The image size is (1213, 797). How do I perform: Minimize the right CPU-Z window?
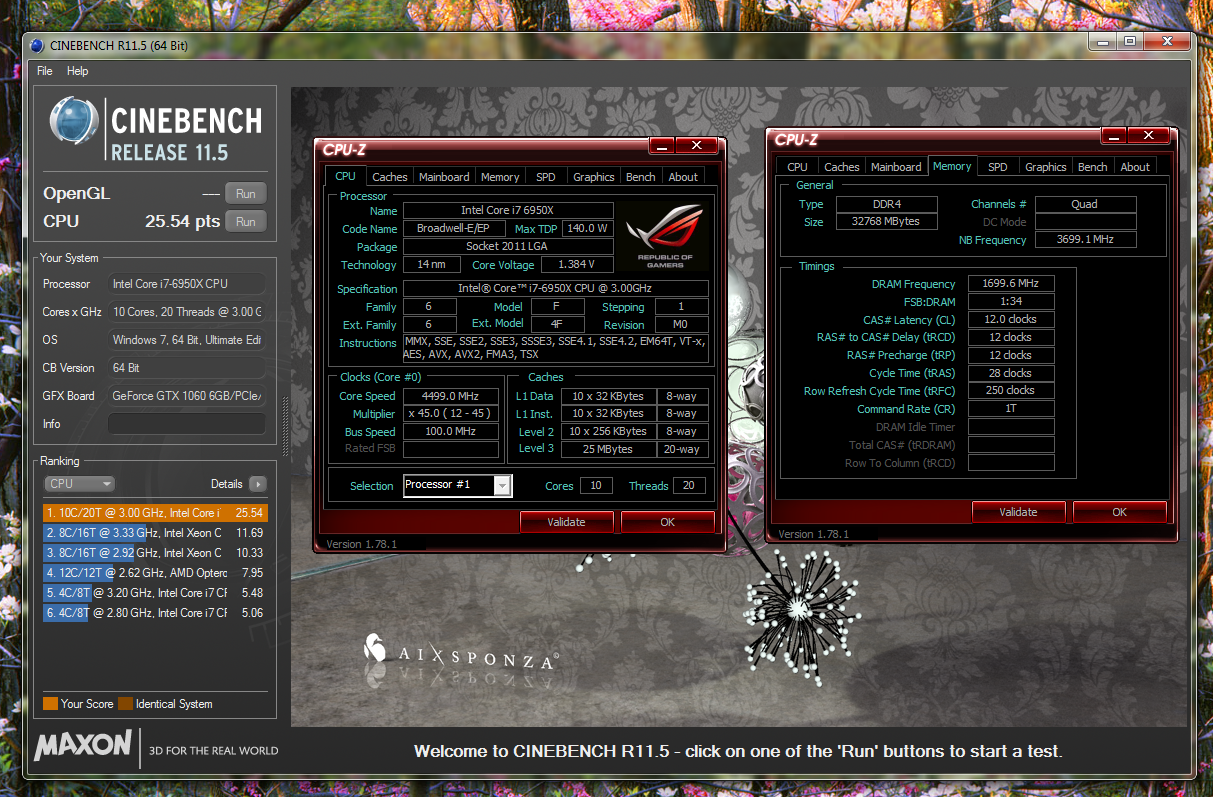click(1114, 136)
